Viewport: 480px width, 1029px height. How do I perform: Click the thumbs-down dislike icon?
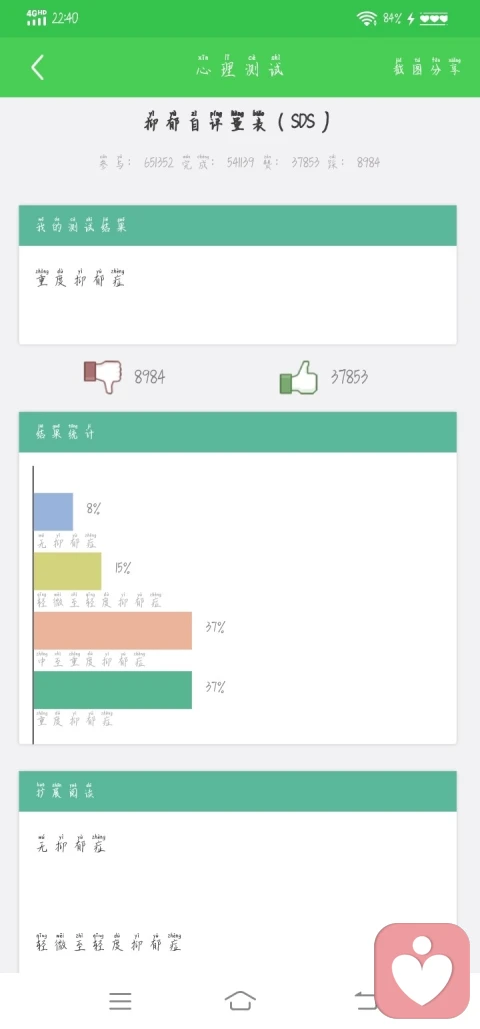tap(103, 376)
